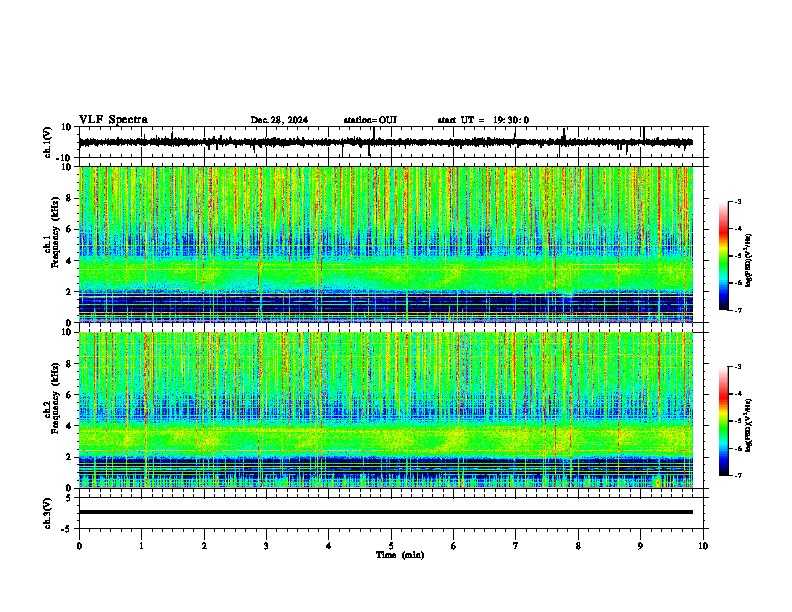Click the '-3' label on ch.1 color scale

click(738, 202)
